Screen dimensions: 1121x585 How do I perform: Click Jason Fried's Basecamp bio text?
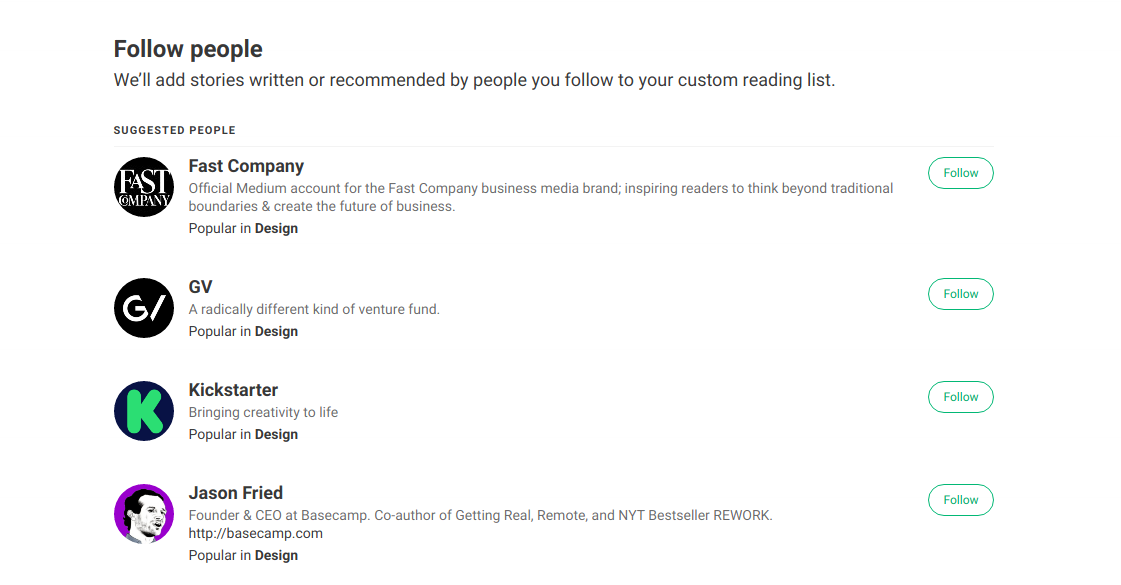(x=480, y=515)
